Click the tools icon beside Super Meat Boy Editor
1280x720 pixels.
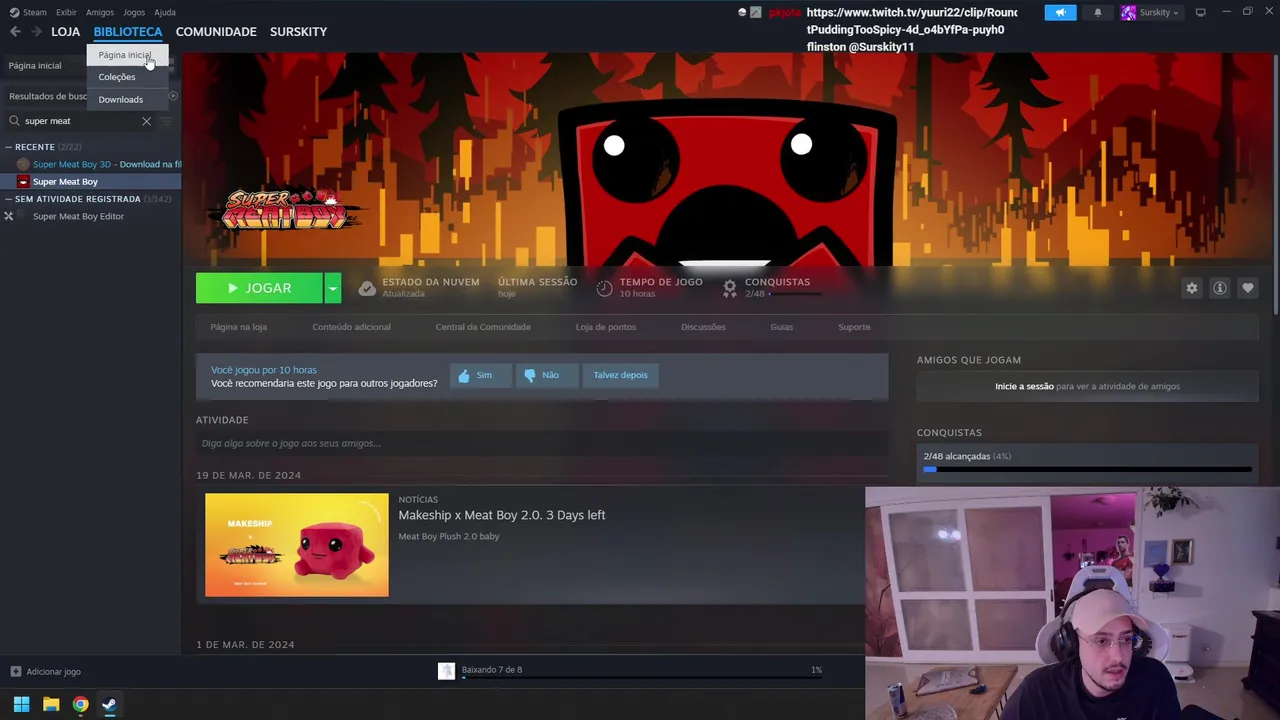click(9, 216)
